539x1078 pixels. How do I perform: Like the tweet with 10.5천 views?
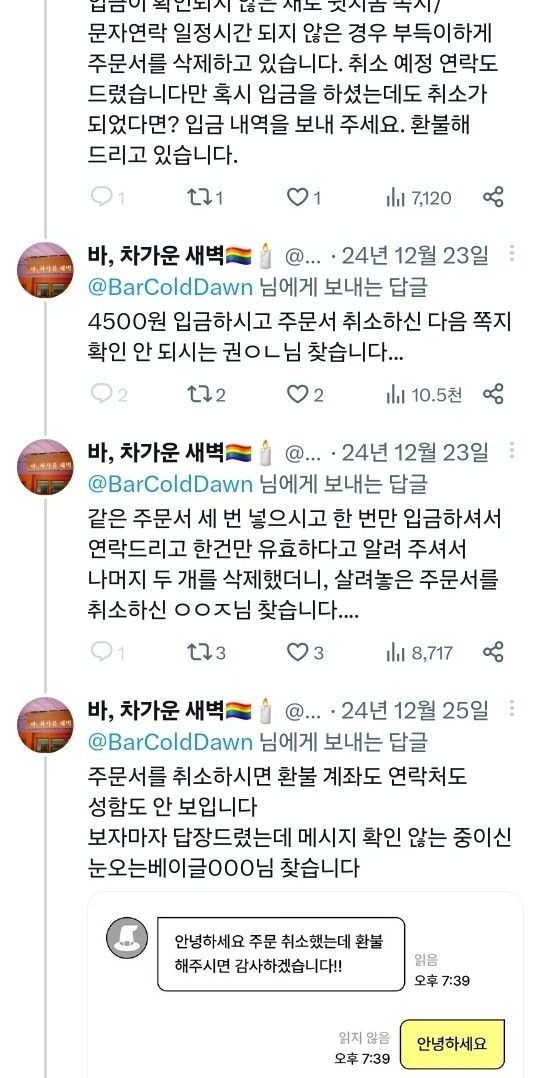click(x=305, y=395)
